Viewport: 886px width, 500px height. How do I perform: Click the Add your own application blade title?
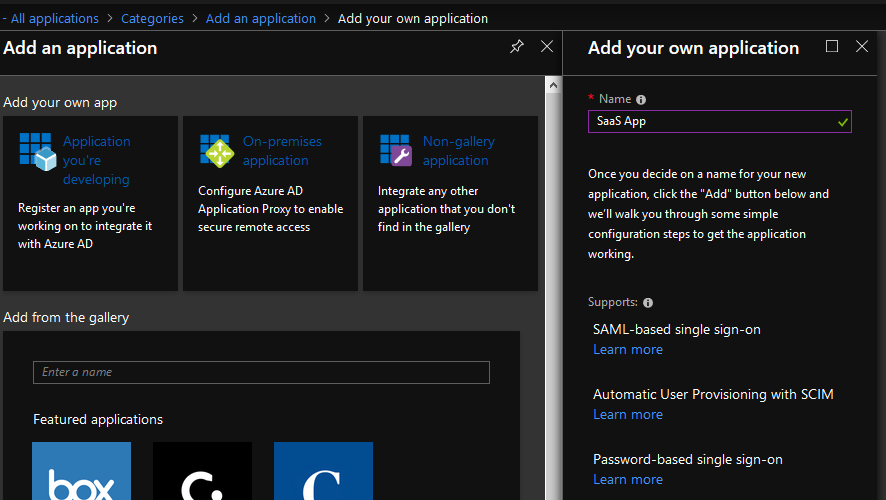693,48
